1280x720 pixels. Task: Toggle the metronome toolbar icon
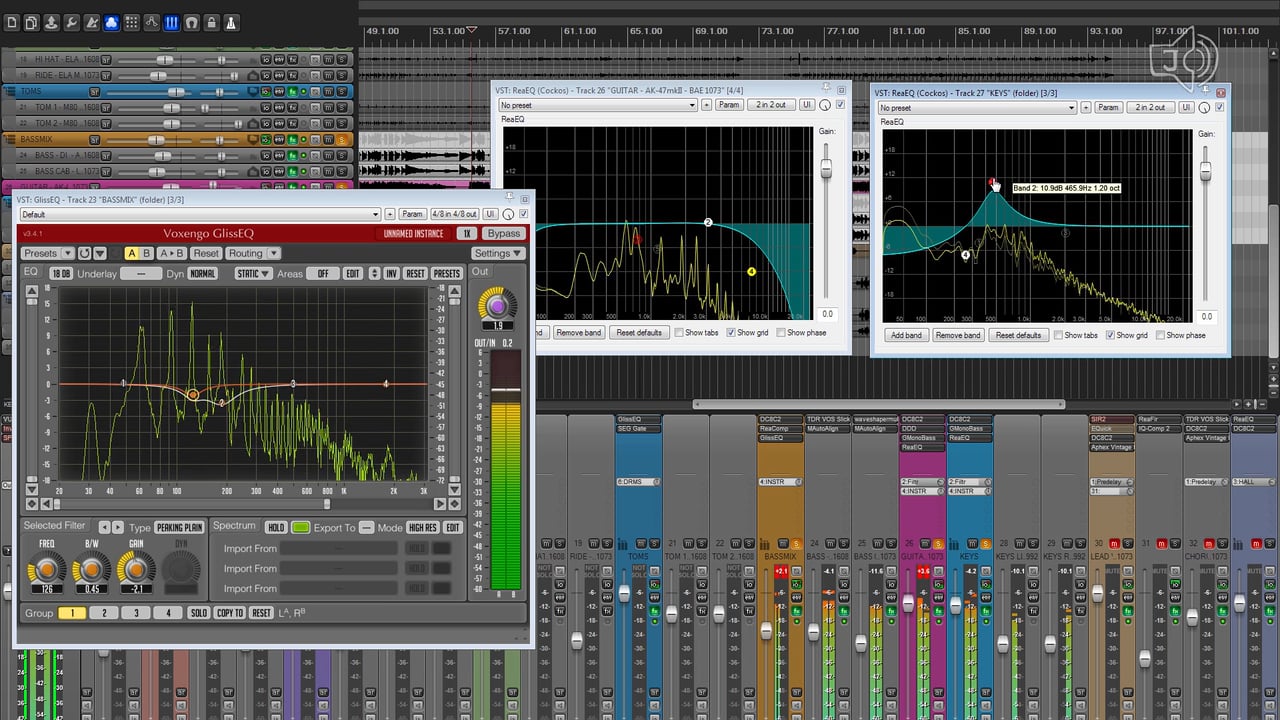(232, 22)
